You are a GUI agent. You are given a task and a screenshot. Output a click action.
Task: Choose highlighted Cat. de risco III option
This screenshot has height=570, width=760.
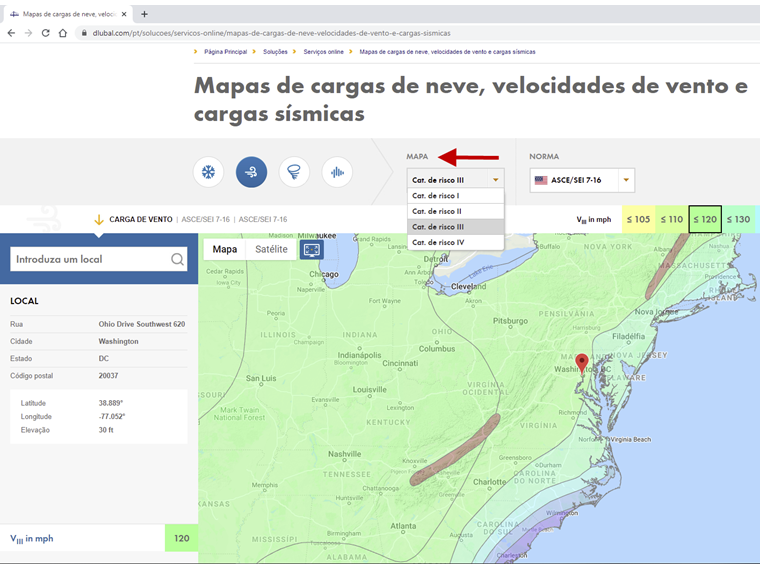(456, 227)
